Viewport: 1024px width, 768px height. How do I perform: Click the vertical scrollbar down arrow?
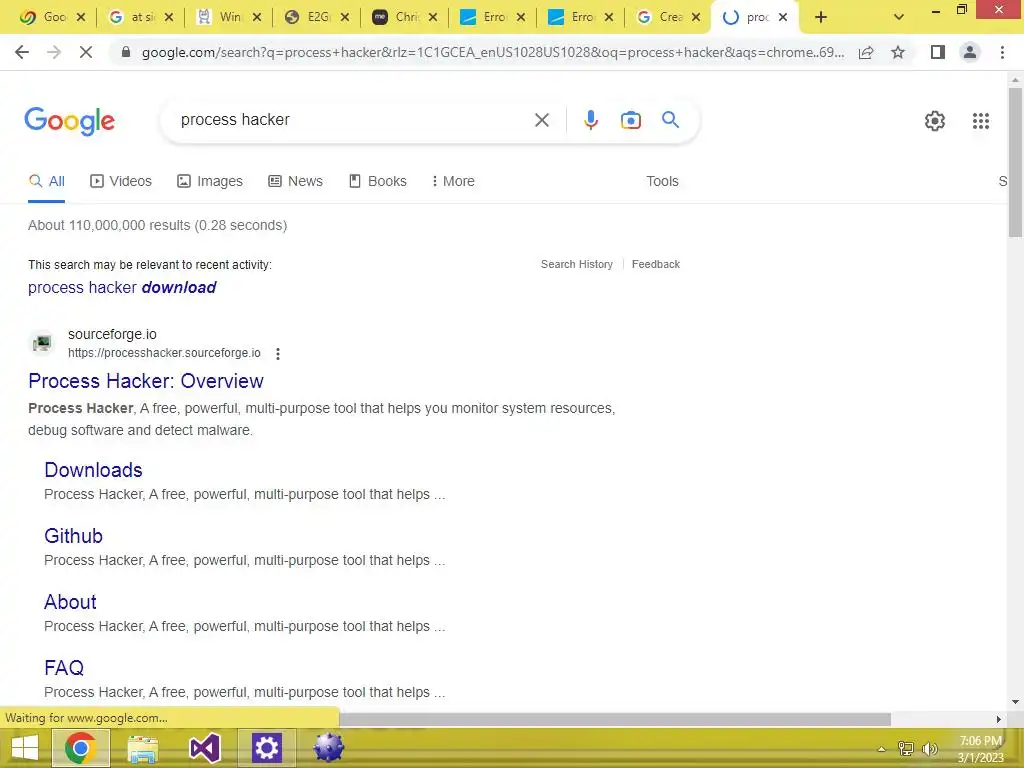[x=1015, y=702]
